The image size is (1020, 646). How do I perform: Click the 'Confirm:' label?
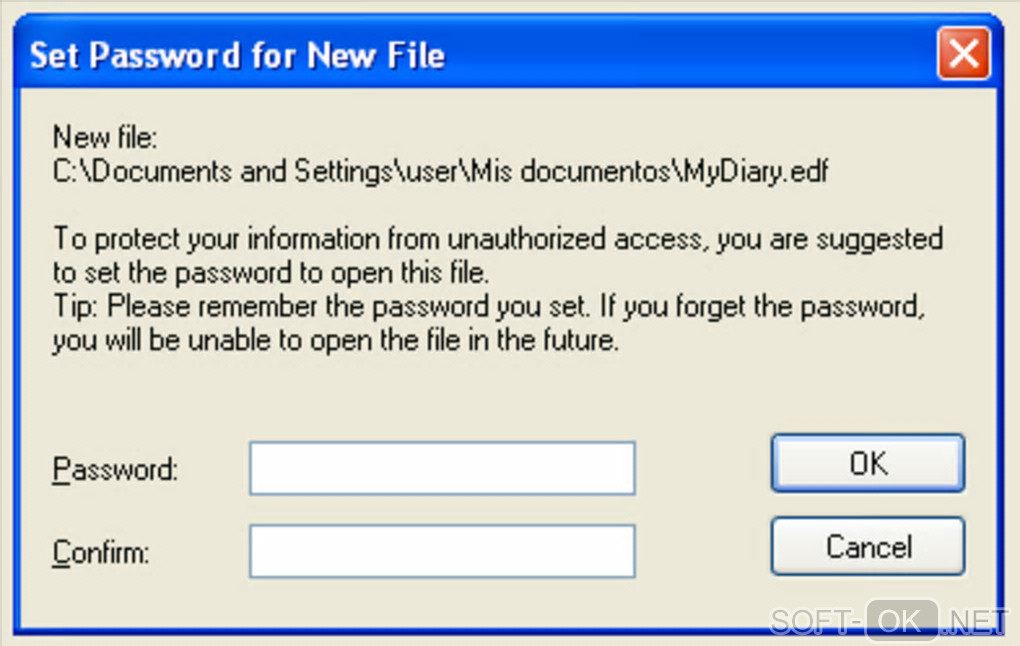click(x=101, y=552)
